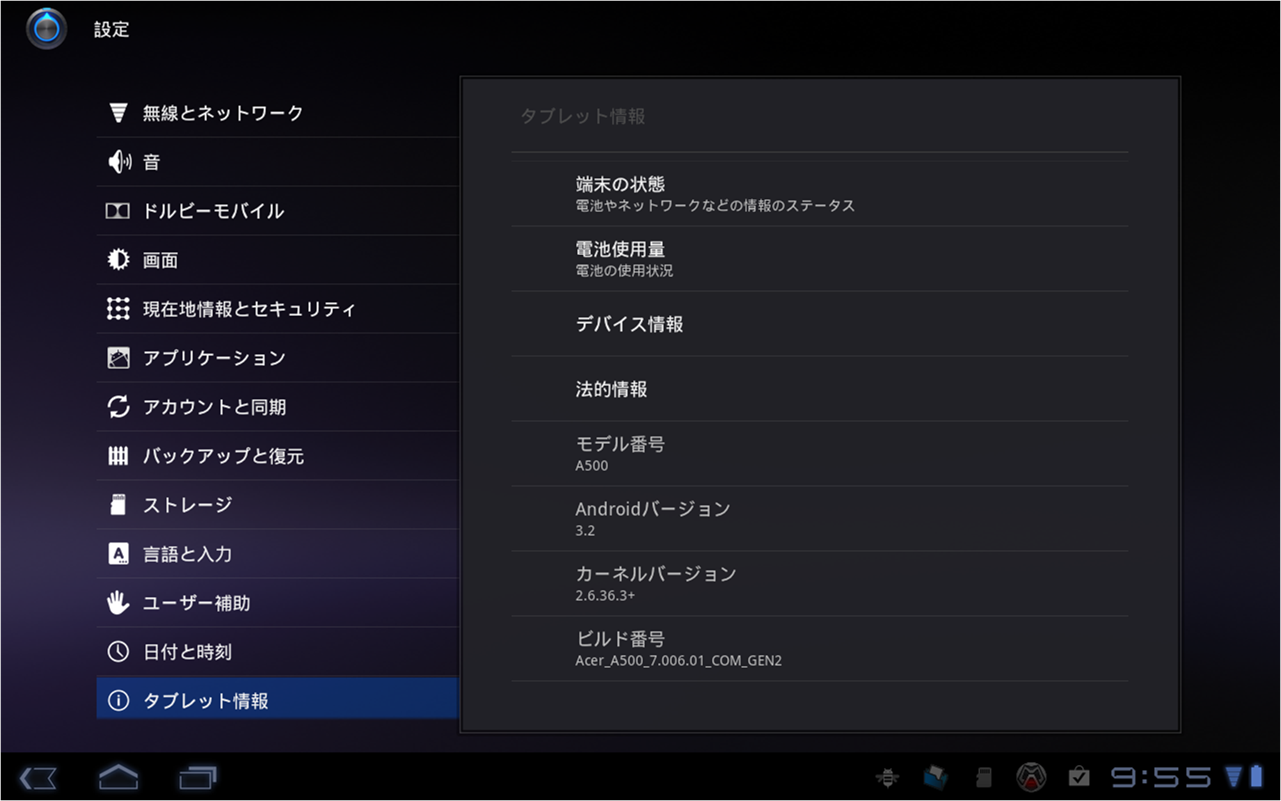Open the recent apps button
This screenshot has height=801, width=1281.
point(198,778)
